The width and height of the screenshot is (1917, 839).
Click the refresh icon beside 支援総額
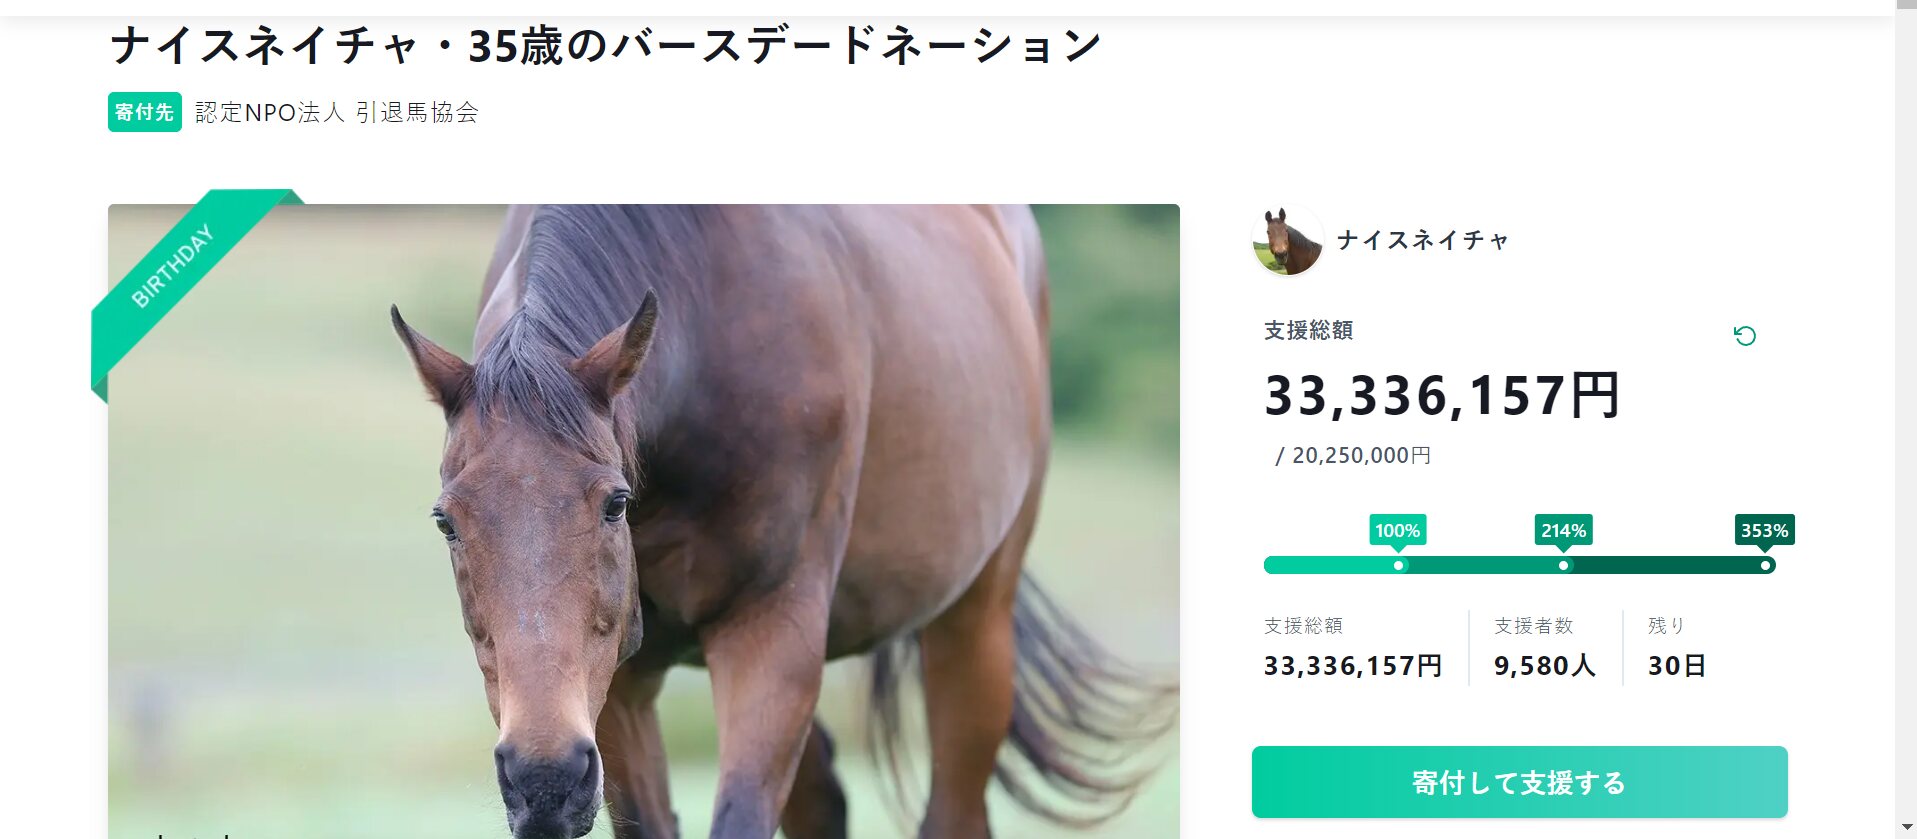(1744, 336)
